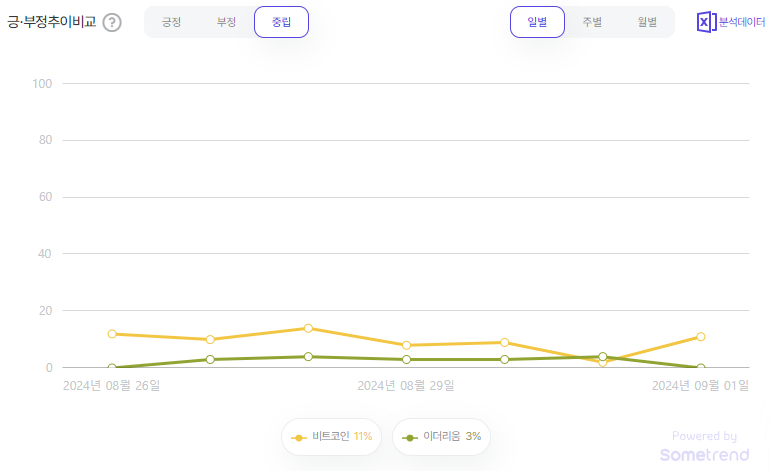Viewport: 769px width, 471px height.
Task: Select the 긍정 sentiment tab
Action: 172,22
